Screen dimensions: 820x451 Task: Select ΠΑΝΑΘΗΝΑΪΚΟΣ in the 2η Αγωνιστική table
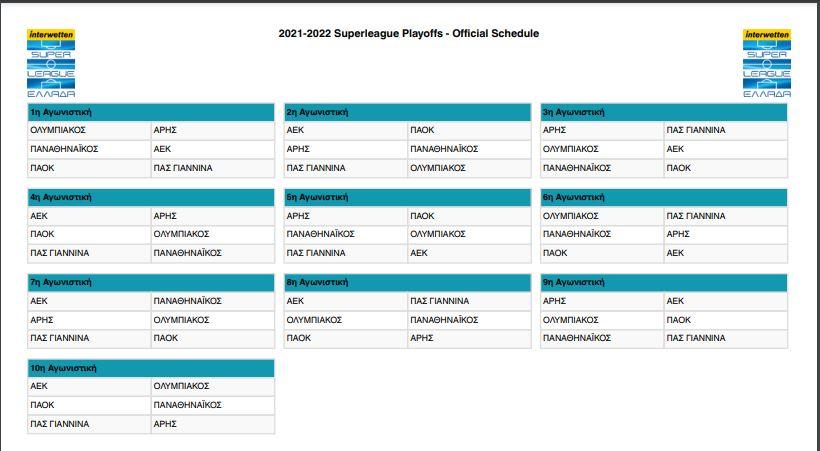pos(444,149)
